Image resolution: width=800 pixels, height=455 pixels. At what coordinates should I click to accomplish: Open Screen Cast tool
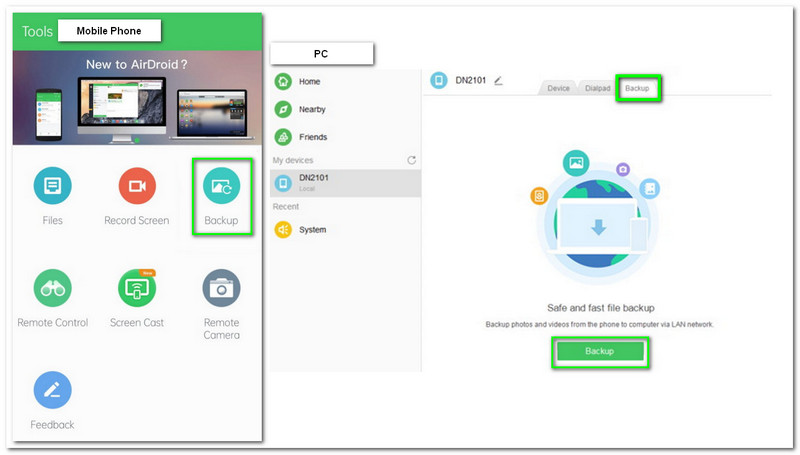(137, 288)
